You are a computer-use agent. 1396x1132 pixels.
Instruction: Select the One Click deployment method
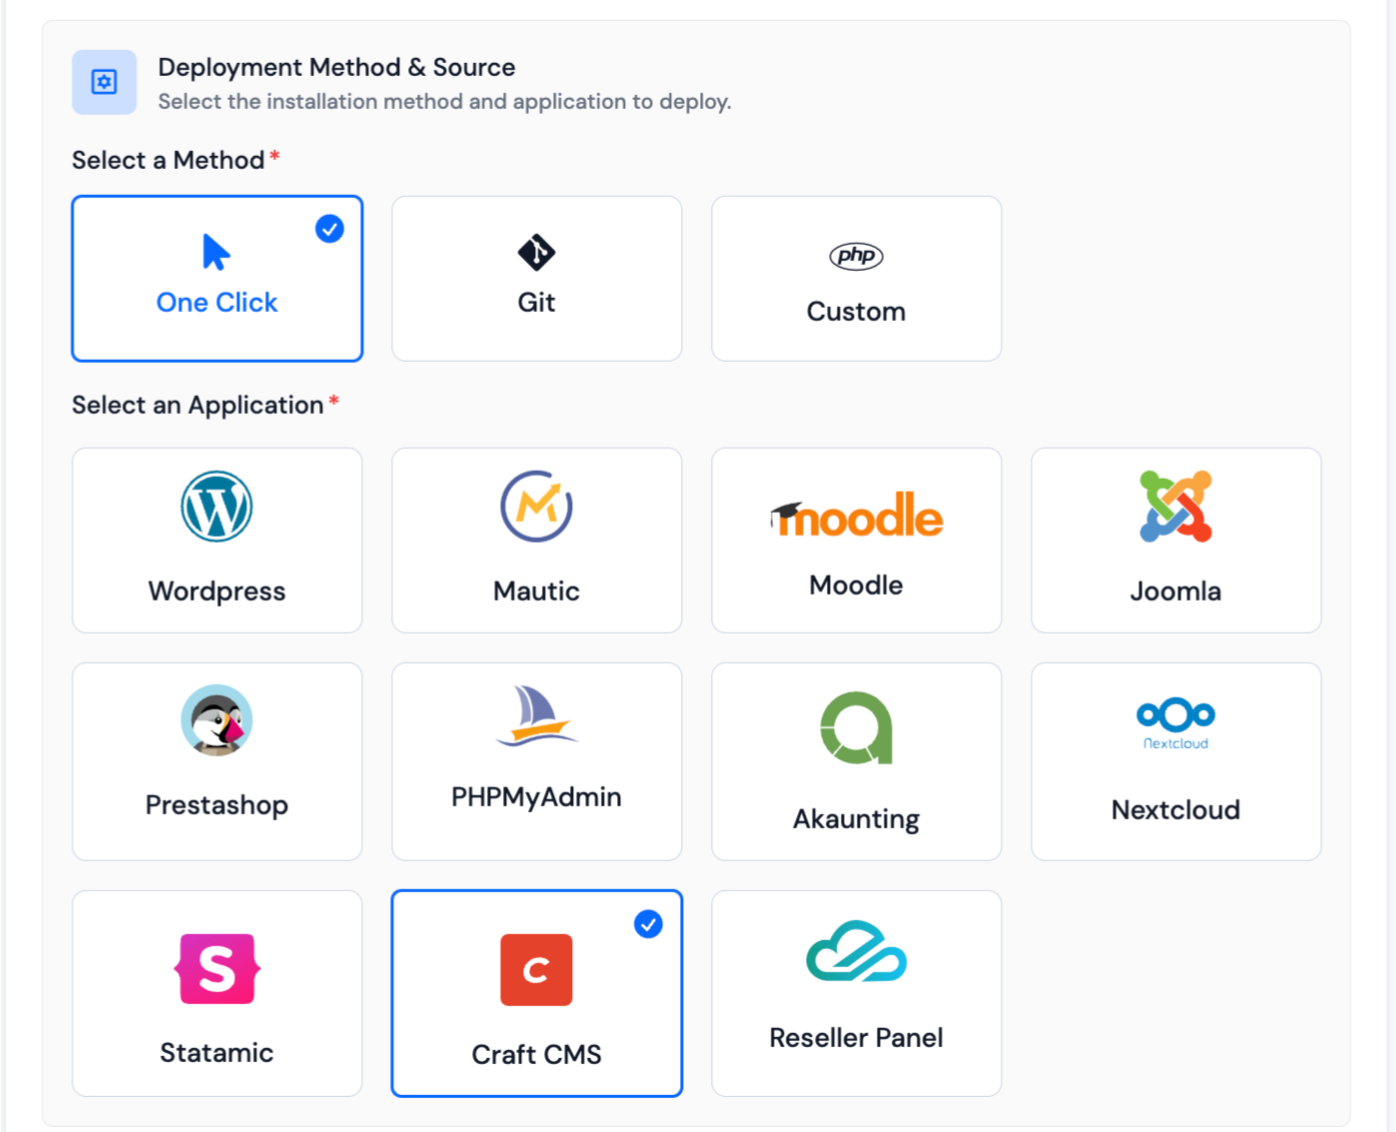tap(217, 278)
